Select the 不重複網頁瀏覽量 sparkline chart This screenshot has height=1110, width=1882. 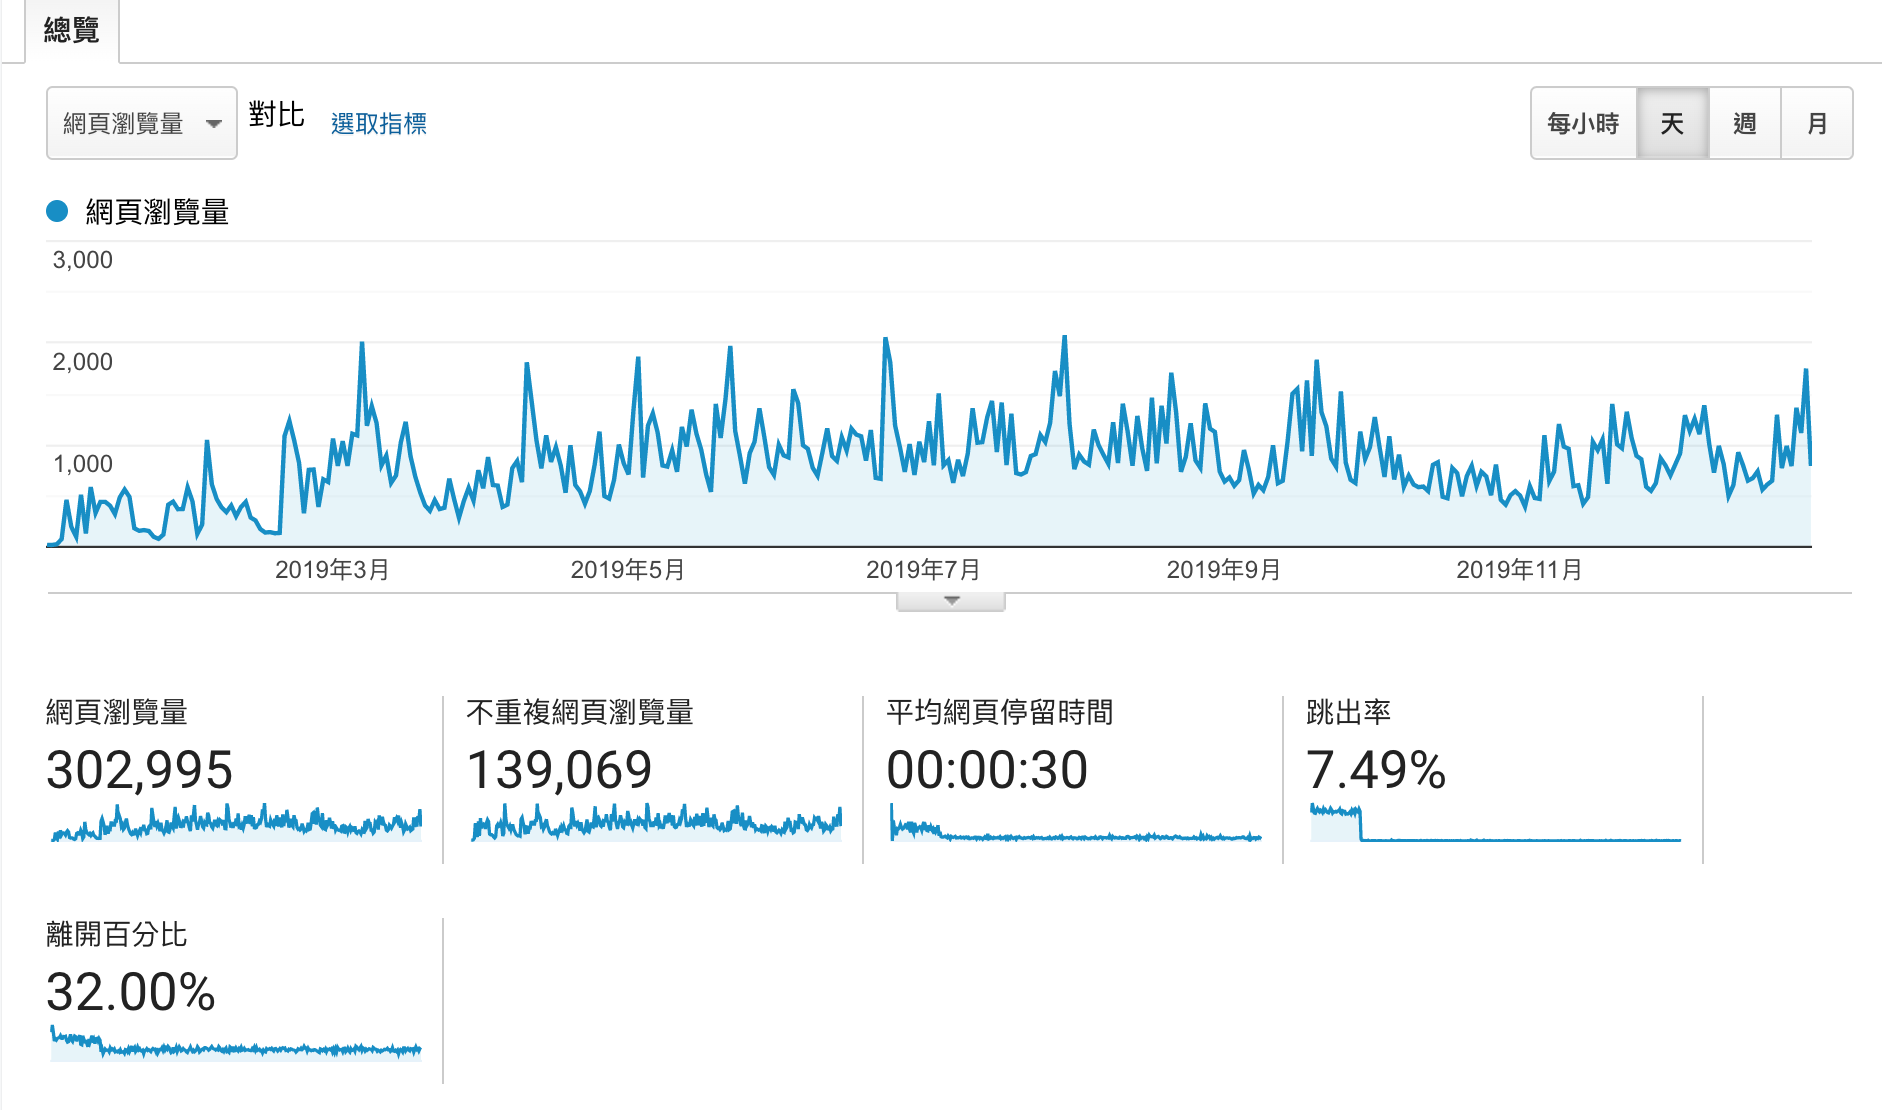coord(656,824)
